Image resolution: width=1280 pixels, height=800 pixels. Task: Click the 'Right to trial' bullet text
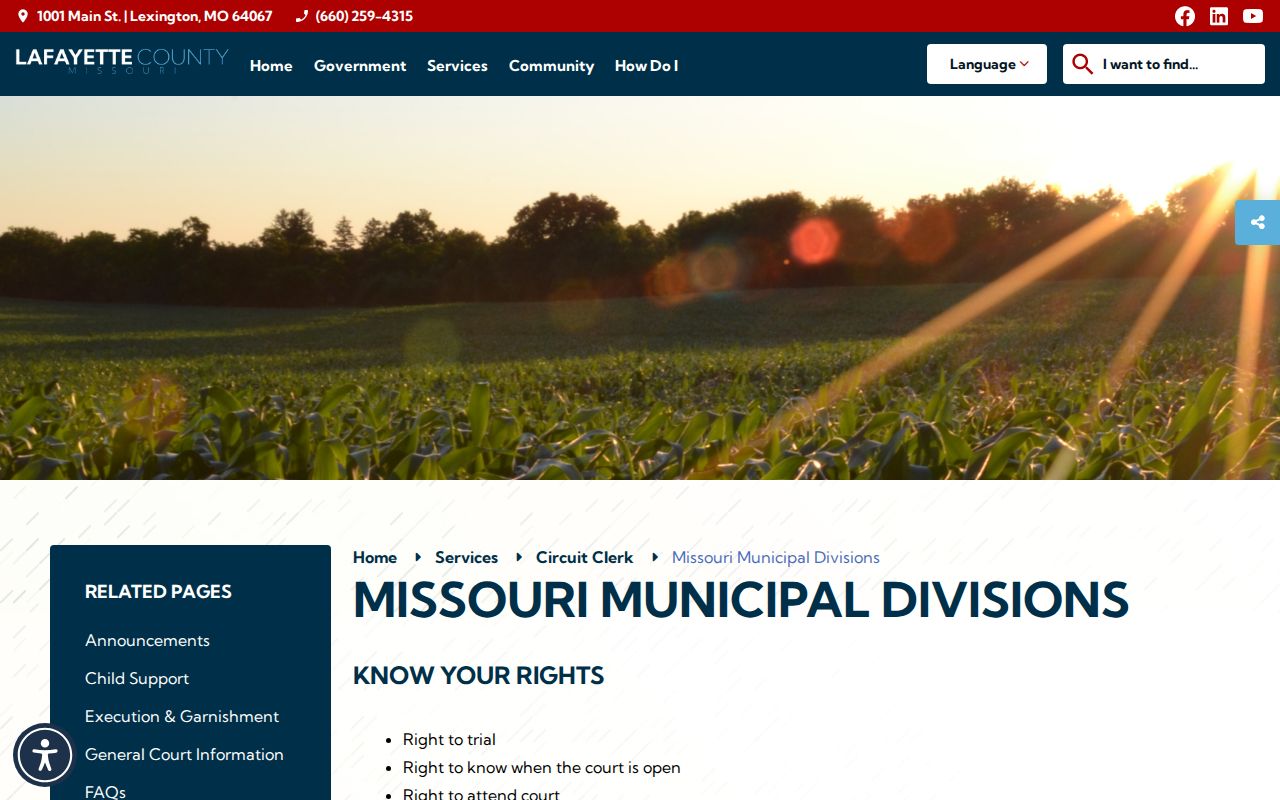449,739
